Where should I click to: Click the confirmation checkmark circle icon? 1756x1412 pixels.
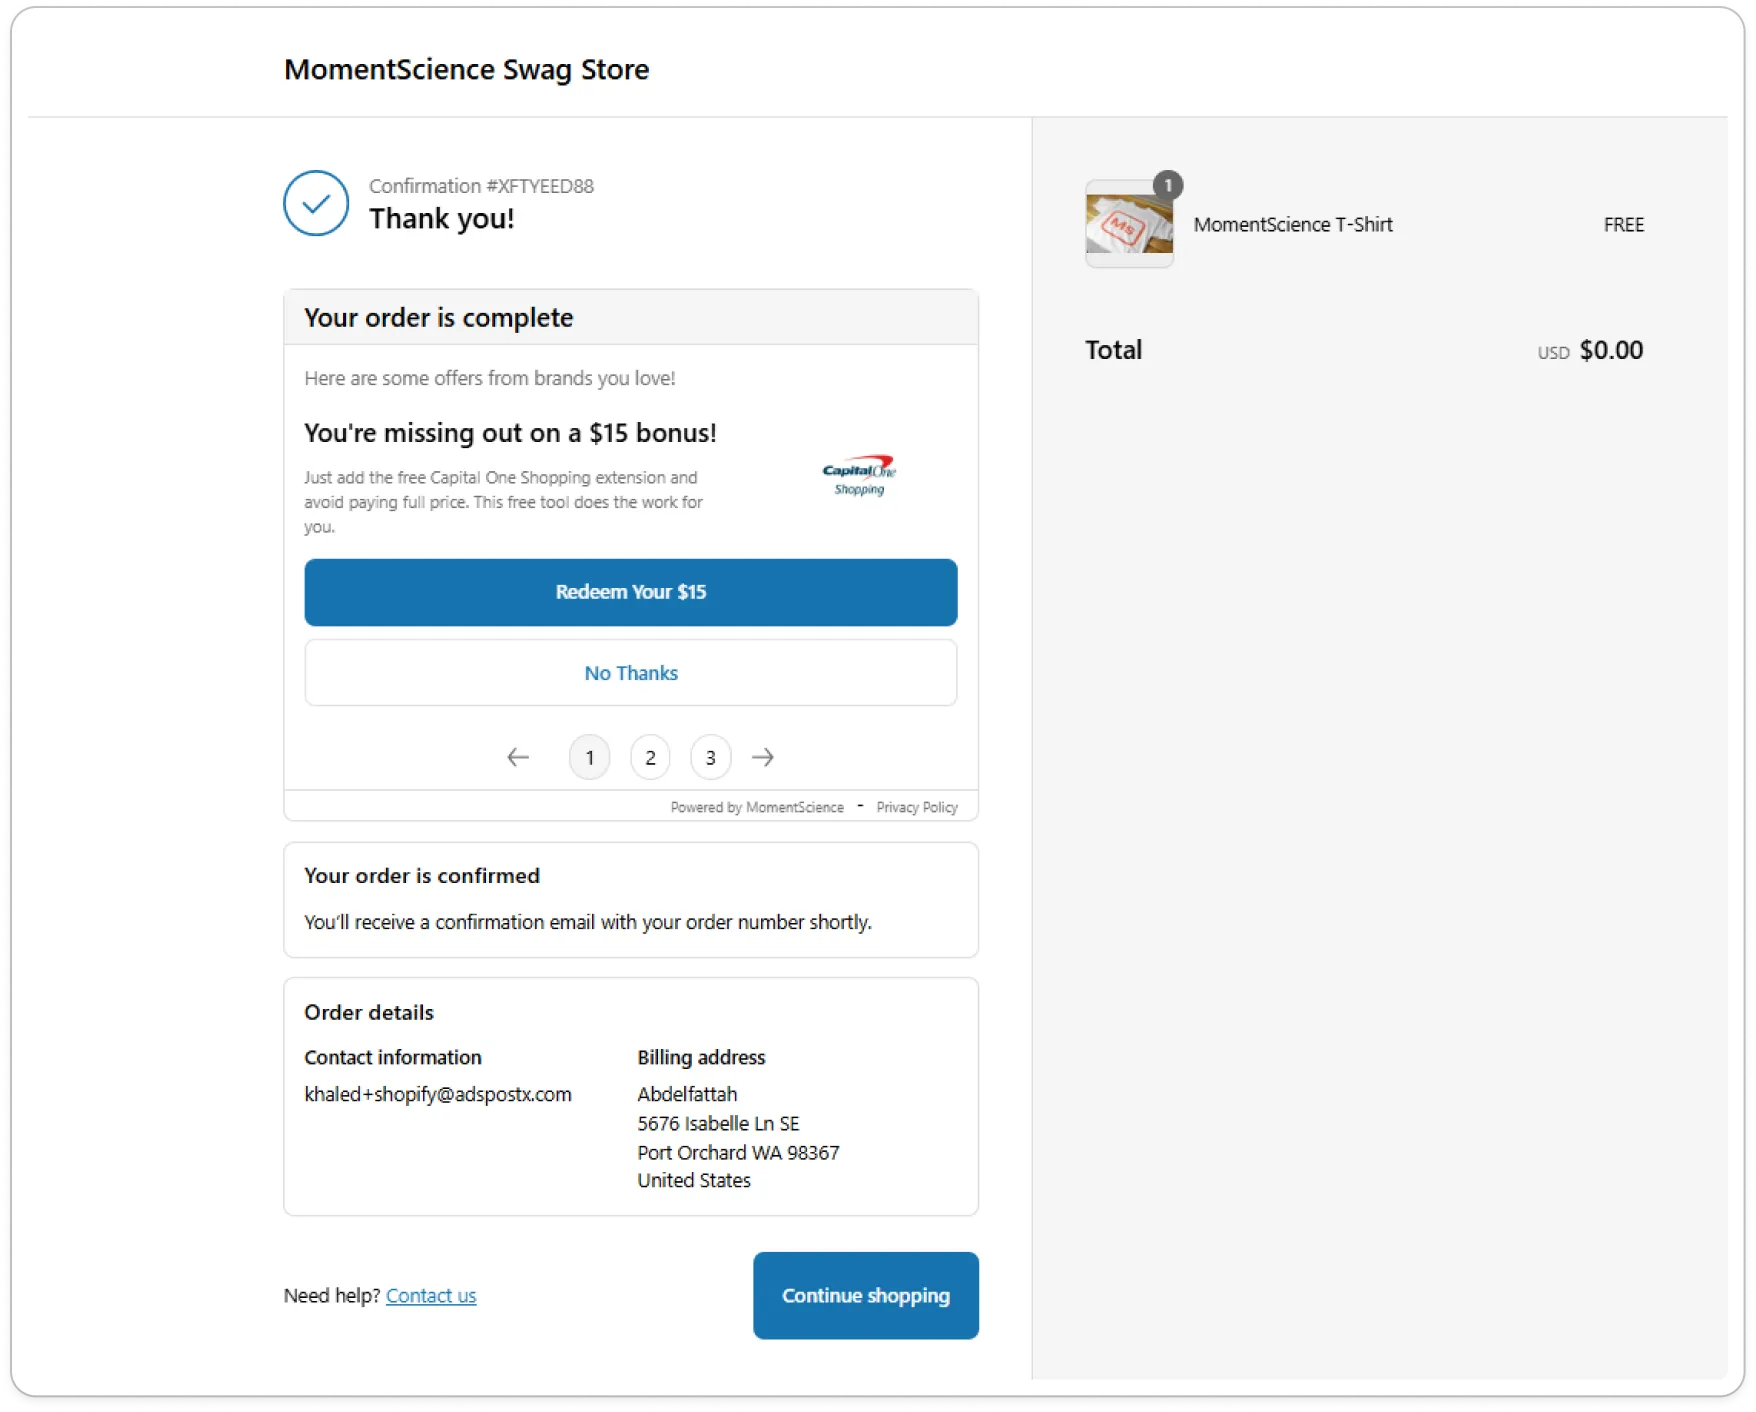pyautogui.click(x=316, y=203)
